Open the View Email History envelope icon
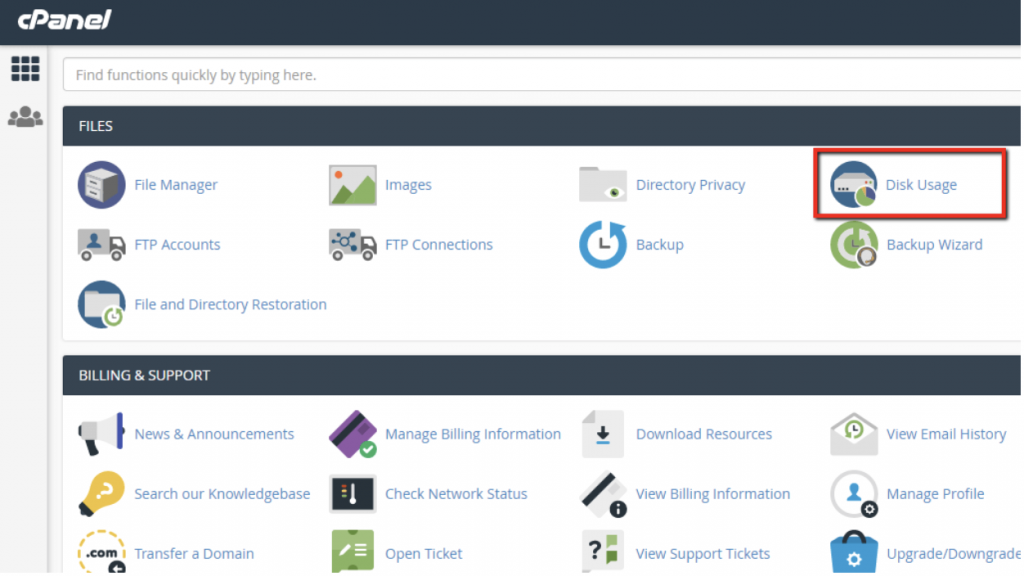The width and height of the screenshot is (1024, 576). pos(854,434)
